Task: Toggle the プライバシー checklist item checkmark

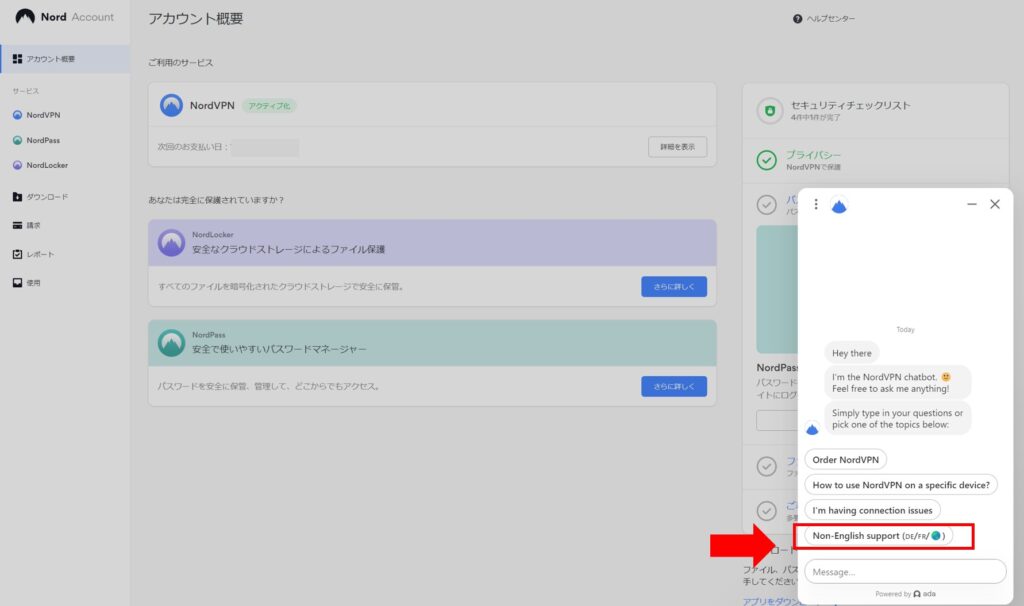Action: point(767,159)
